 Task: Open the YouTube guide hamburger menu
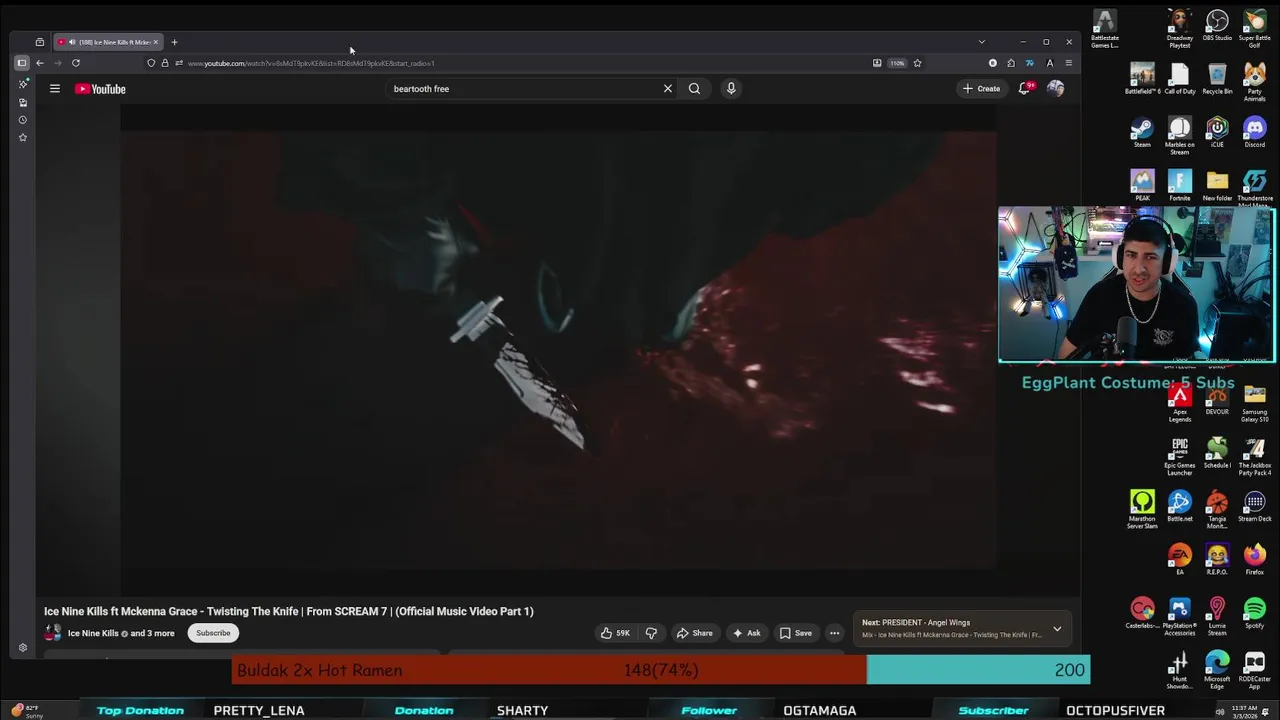tap(55, 89)
